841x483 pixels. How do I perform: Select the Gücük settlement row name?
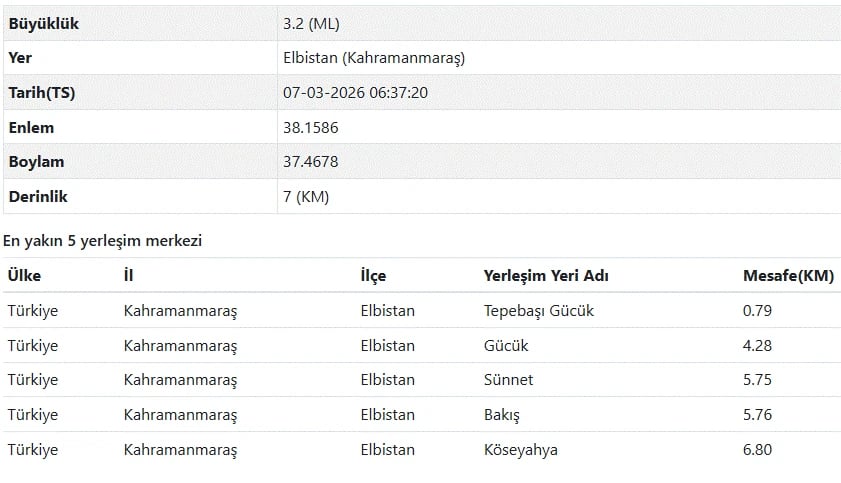pos(506,346)
